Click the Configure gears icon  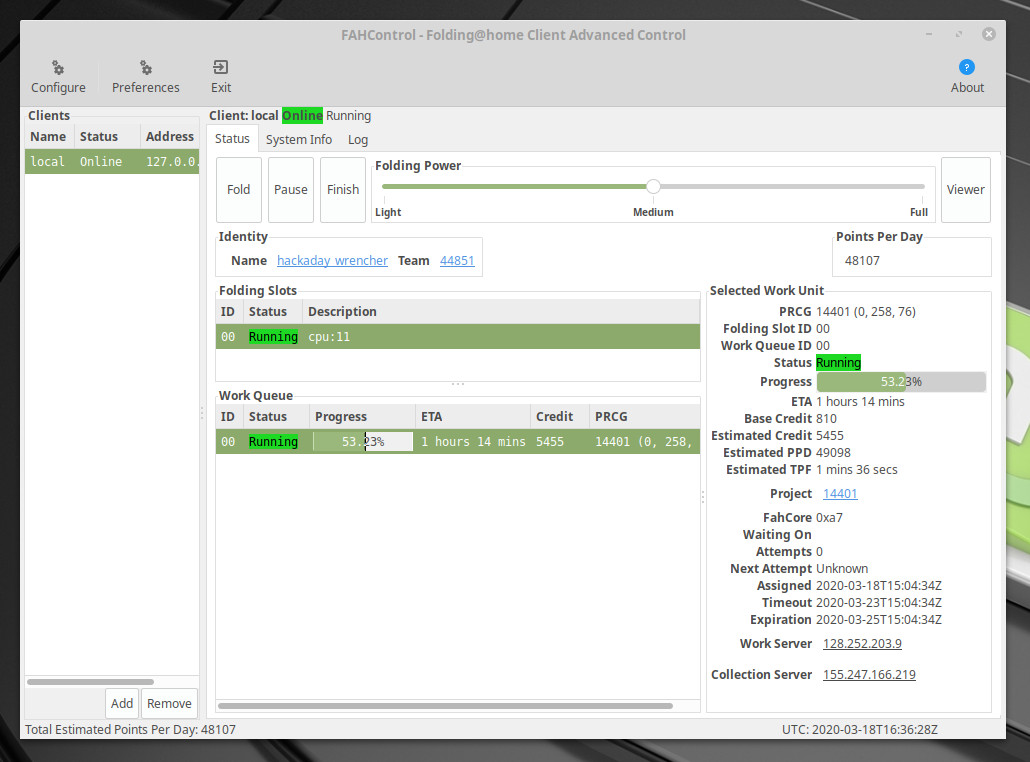pyautogui.click(x=58, y=68)
